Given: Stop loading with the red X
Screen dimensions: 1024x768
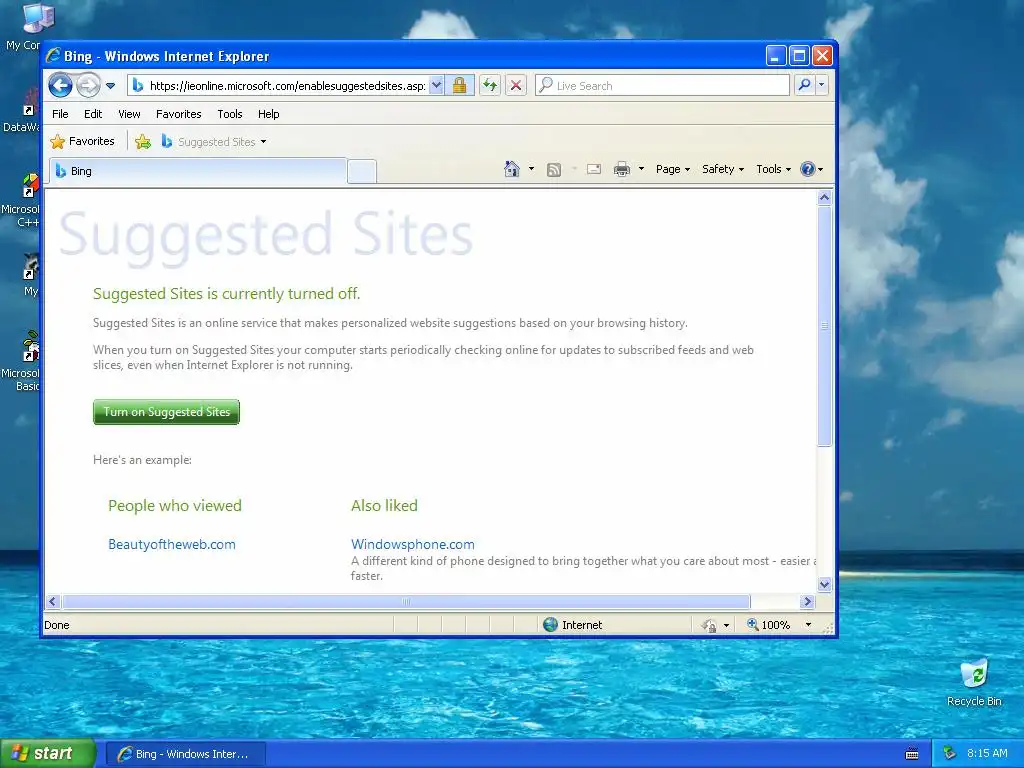Looking at the screenshot, I should pyautogui.click(x=516, y=86).
